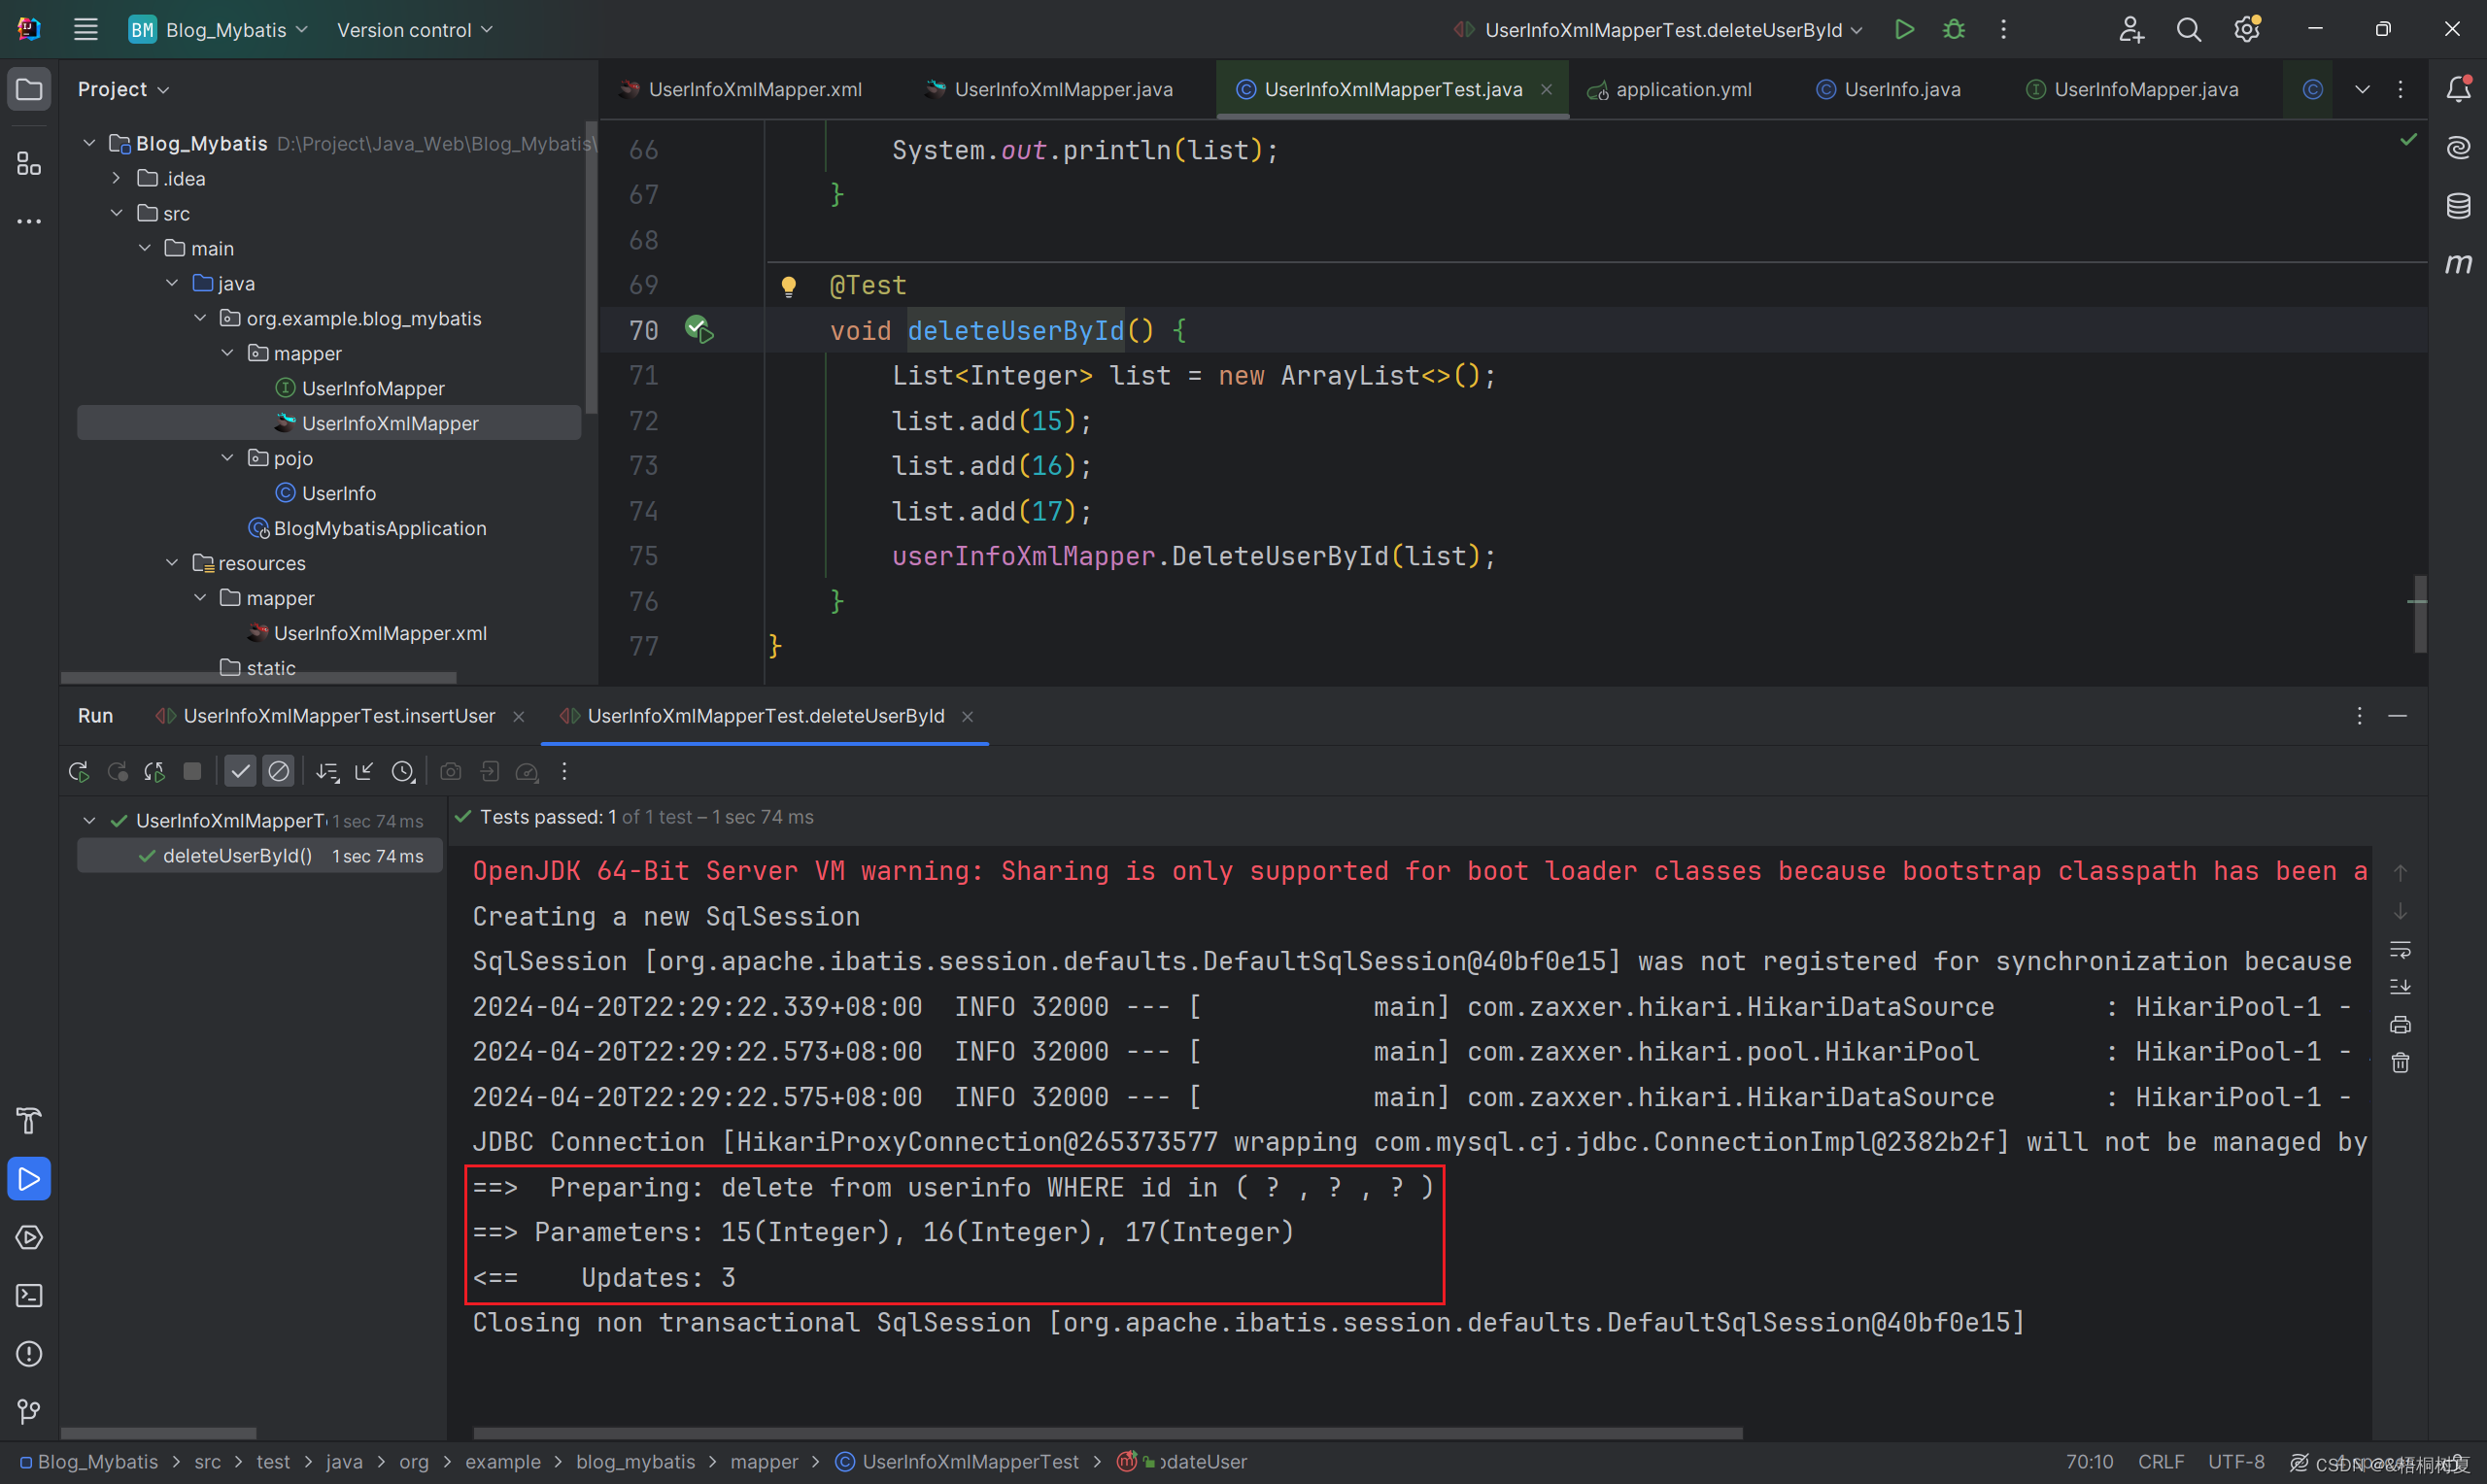2487x1484 pixels.
Task: Toggle Rerun Automatically button
Action: click(x=154, y=771)
